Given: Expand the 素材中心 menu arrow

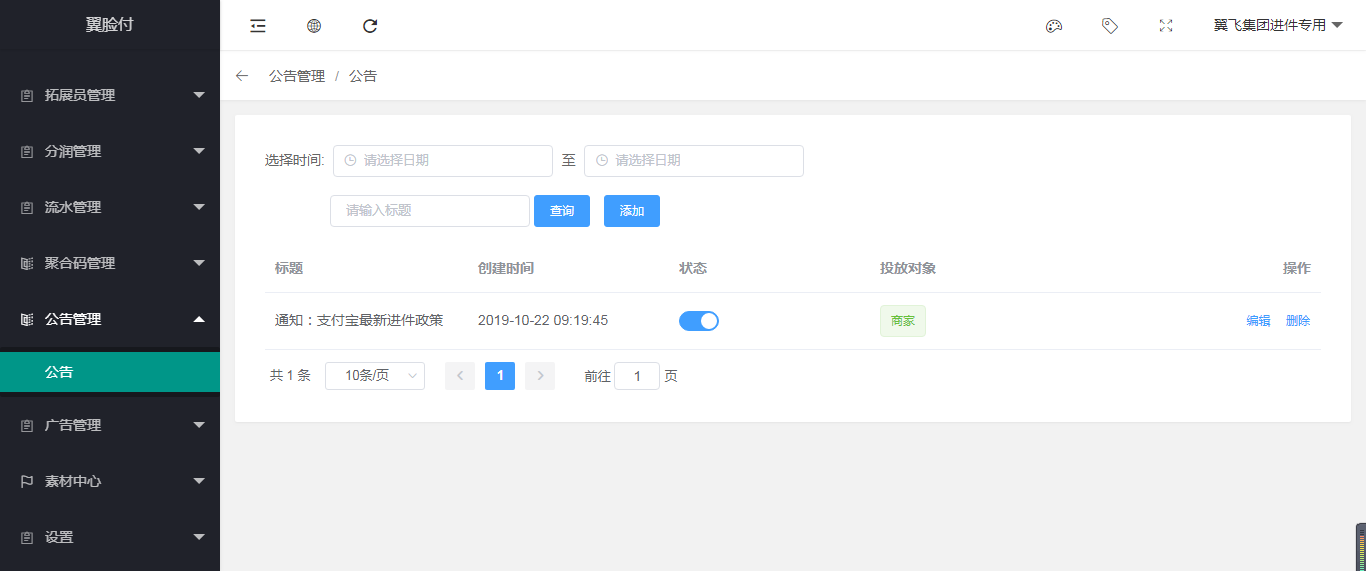Looking at the screenshot, I should tap(199, 481).
